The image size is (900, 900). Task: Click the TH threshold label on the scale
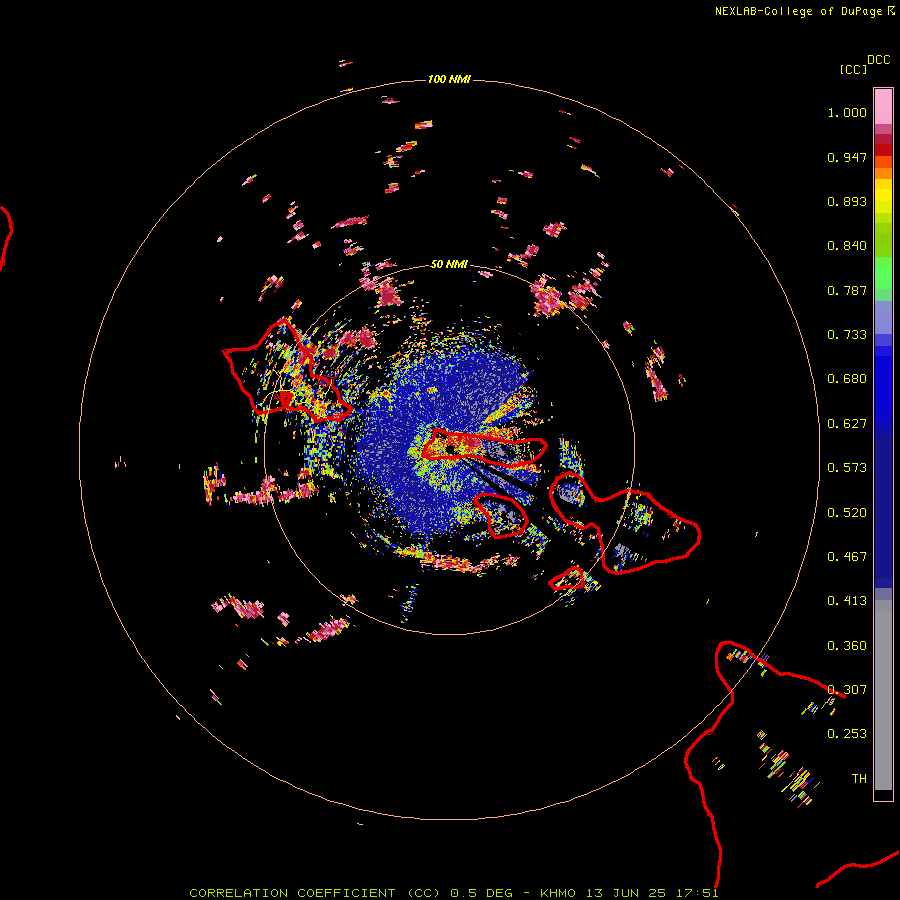pos(859,779)
